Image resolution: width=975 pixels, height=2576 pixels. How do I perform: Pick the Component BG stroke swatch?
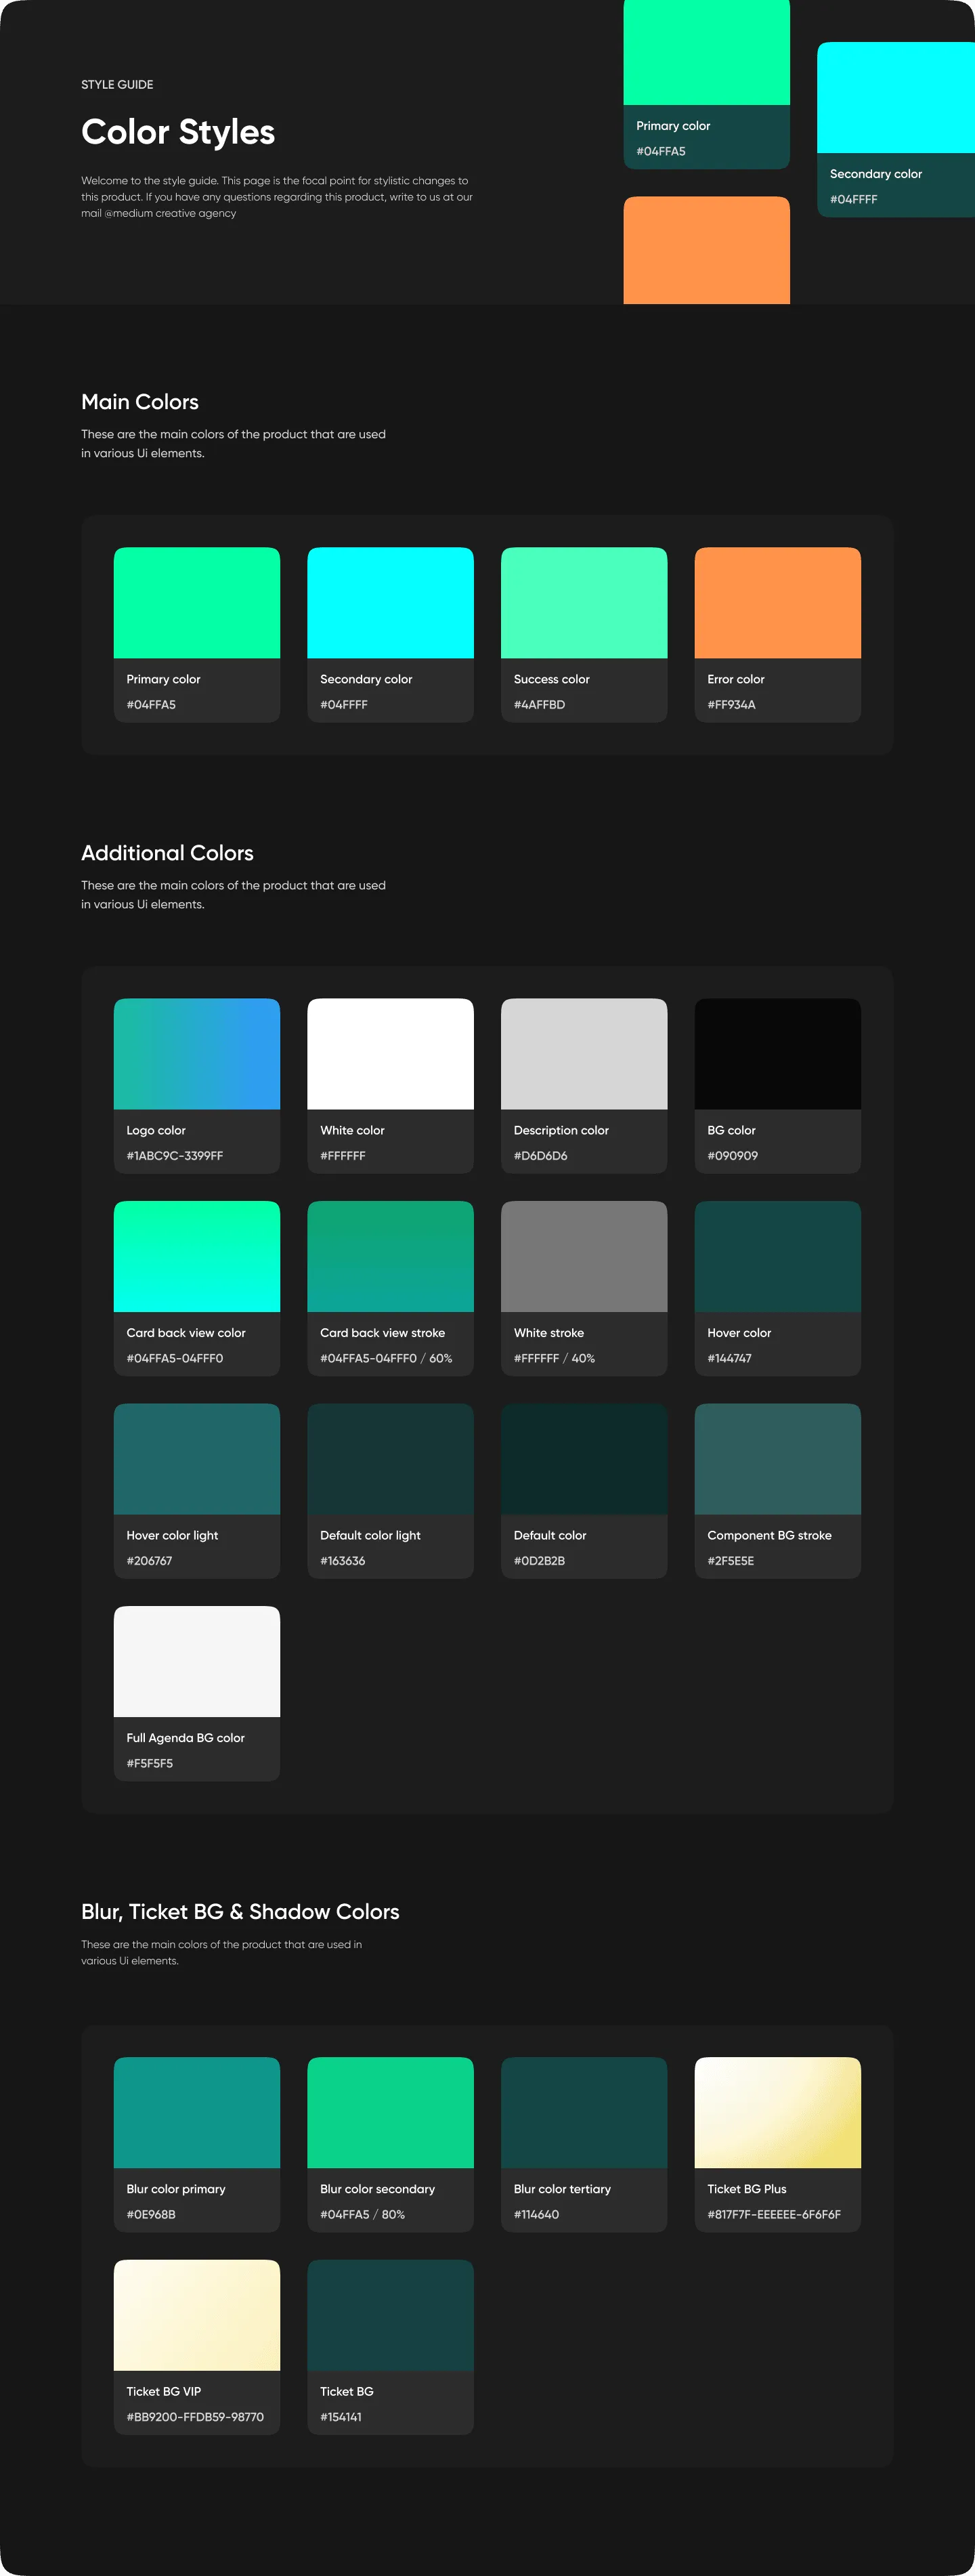pyautogui.click(x=777, y=1459)
